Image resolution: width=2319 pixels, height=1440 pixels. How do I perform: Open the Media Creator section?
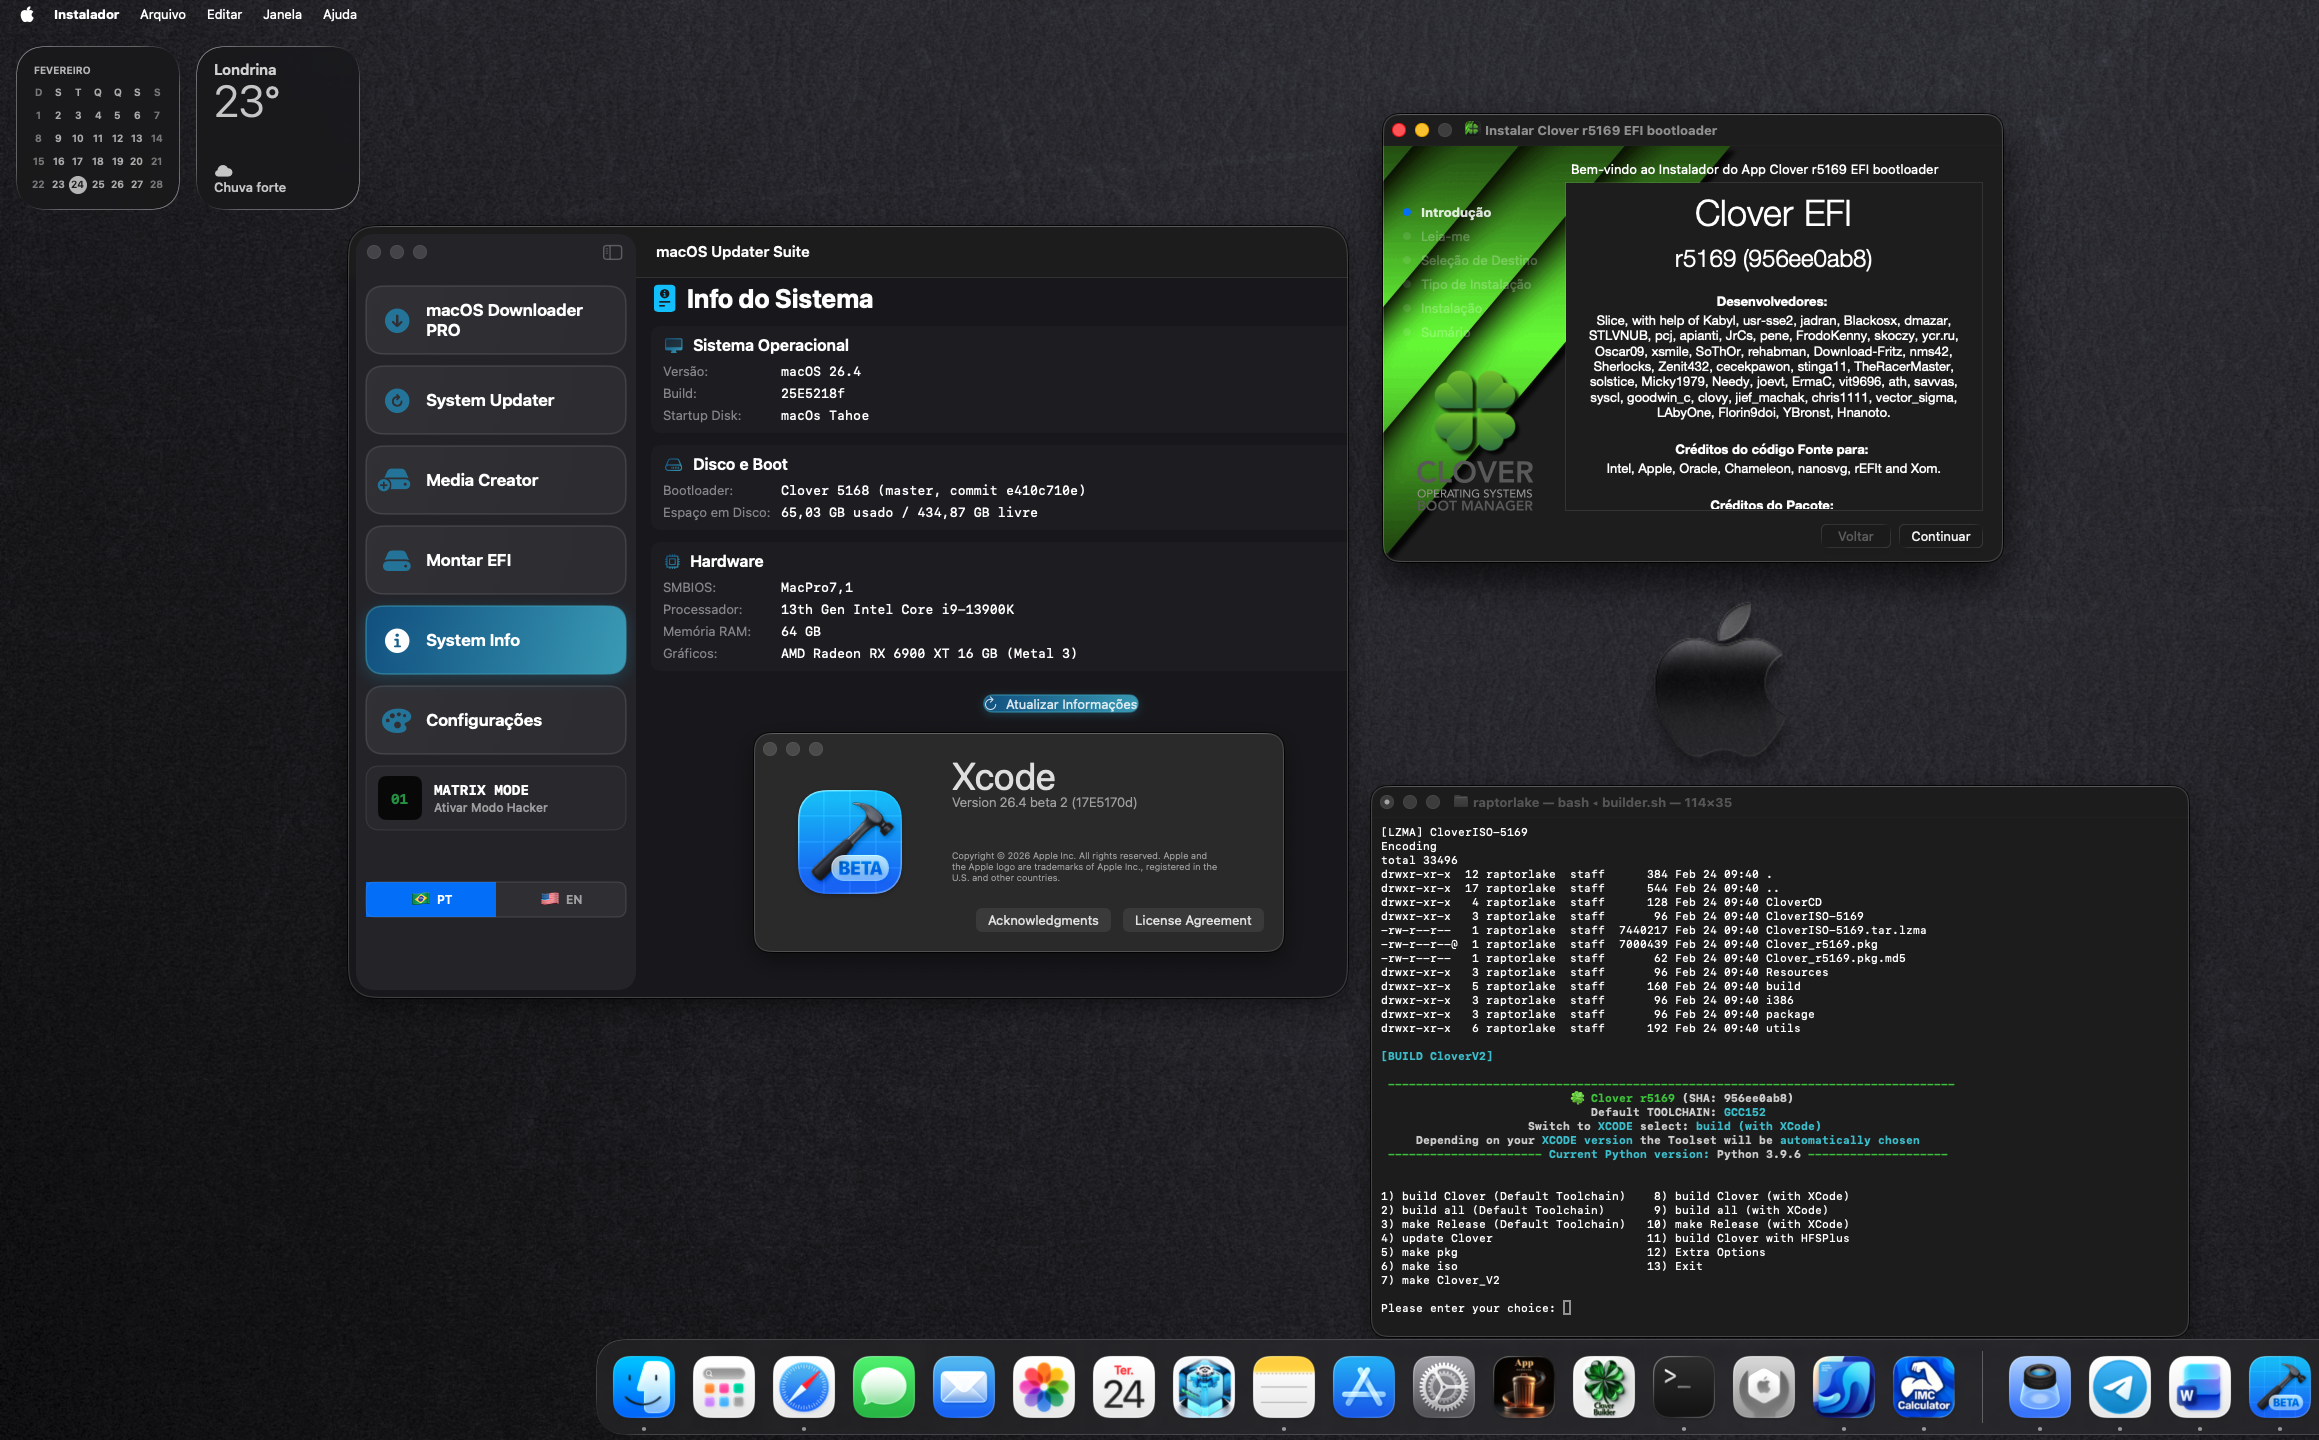coord(496,480)
